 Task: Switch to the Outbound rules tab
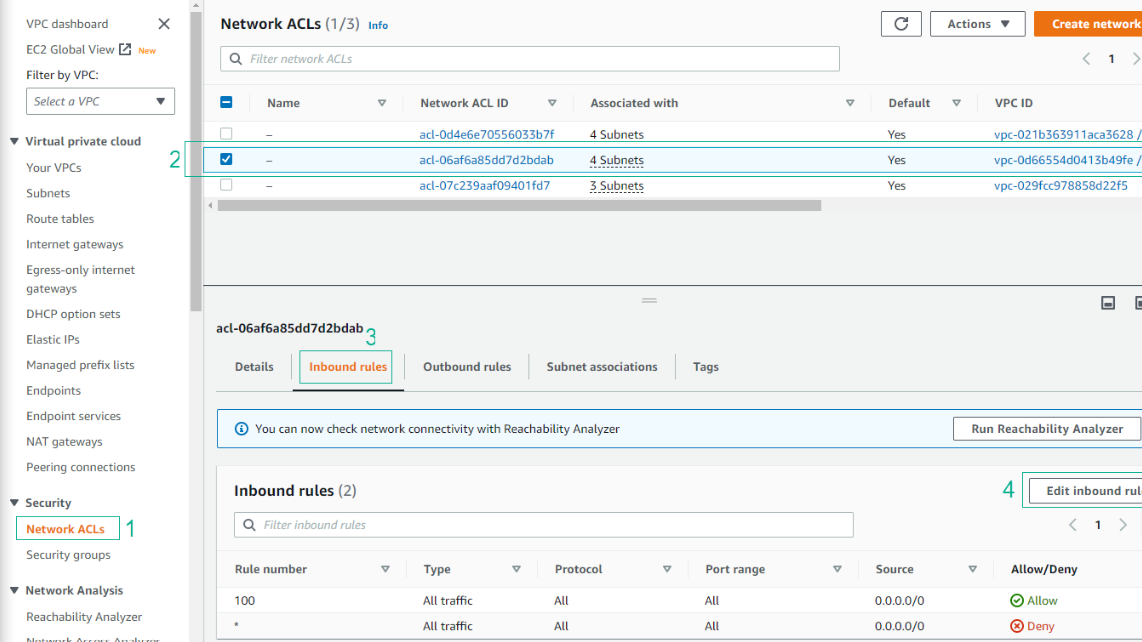pyautogui.click(x=467, y=367)
